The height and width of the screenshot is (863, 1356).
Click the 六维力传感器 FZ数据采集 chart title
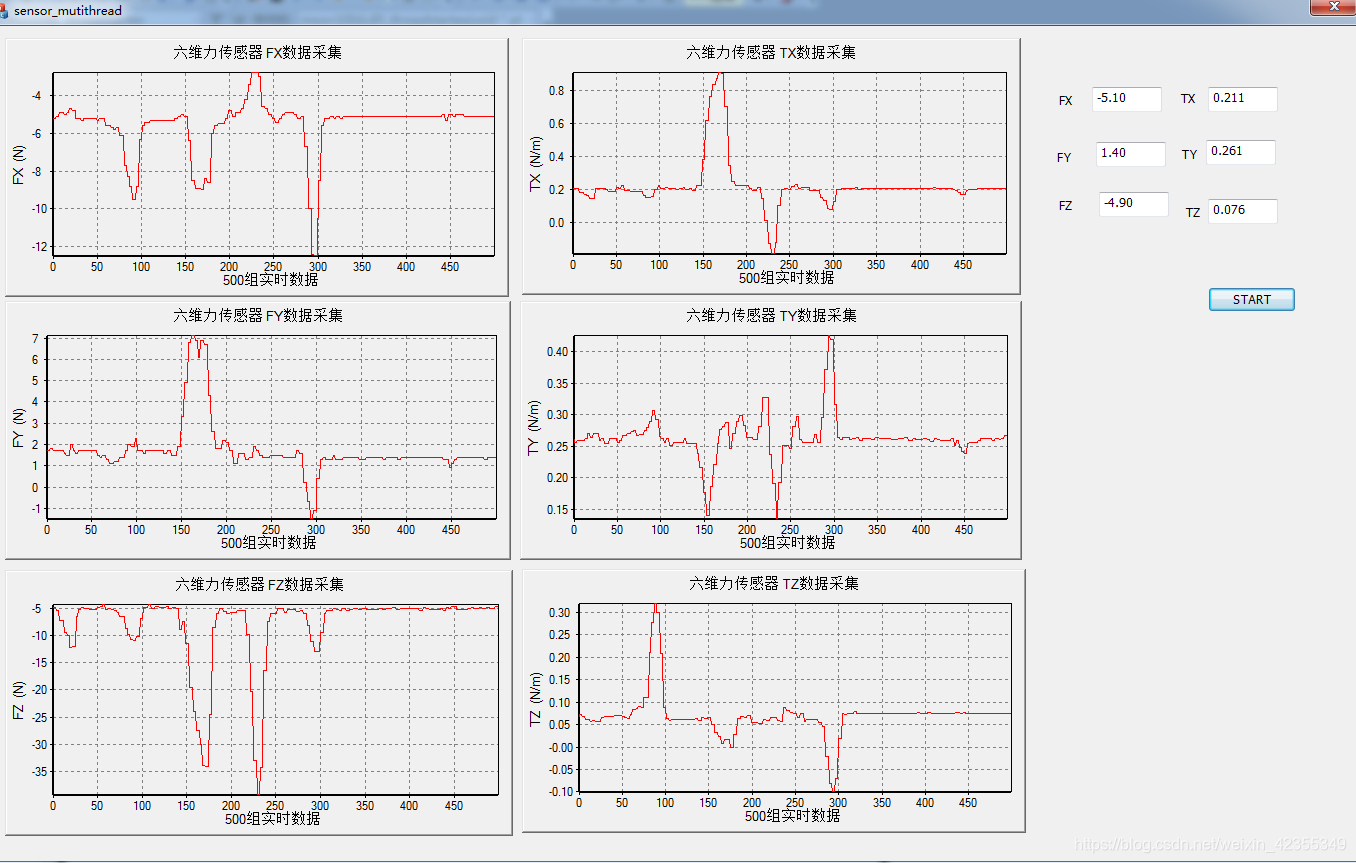point(260,583)
